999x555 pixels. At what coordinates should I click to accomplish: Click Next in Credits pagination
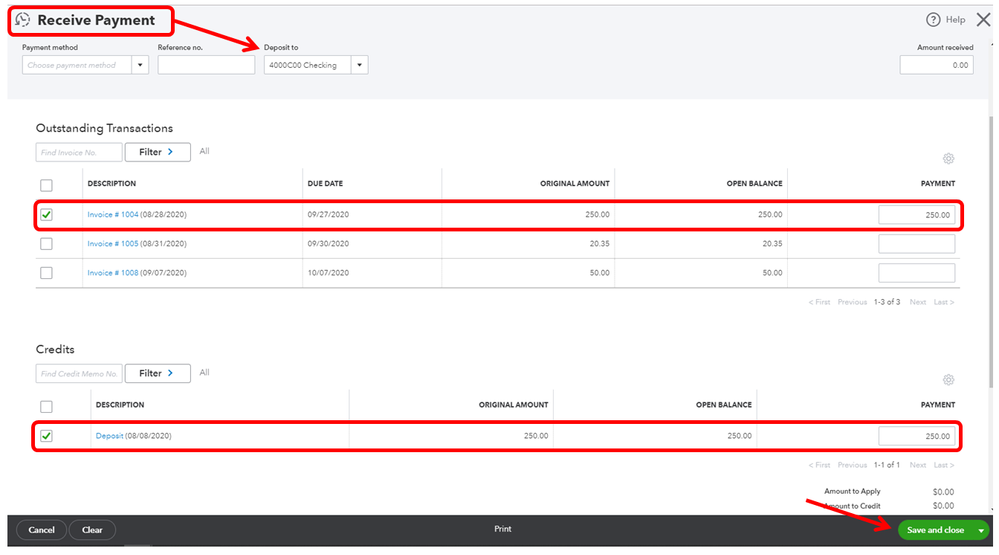coord(917,465)
